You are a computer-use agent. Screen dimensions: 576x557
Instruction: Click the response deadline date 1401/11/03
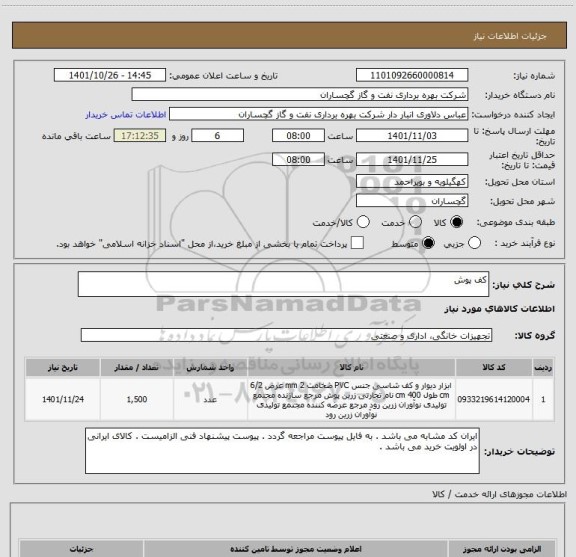pyautogui.click(x=412, y=136)
